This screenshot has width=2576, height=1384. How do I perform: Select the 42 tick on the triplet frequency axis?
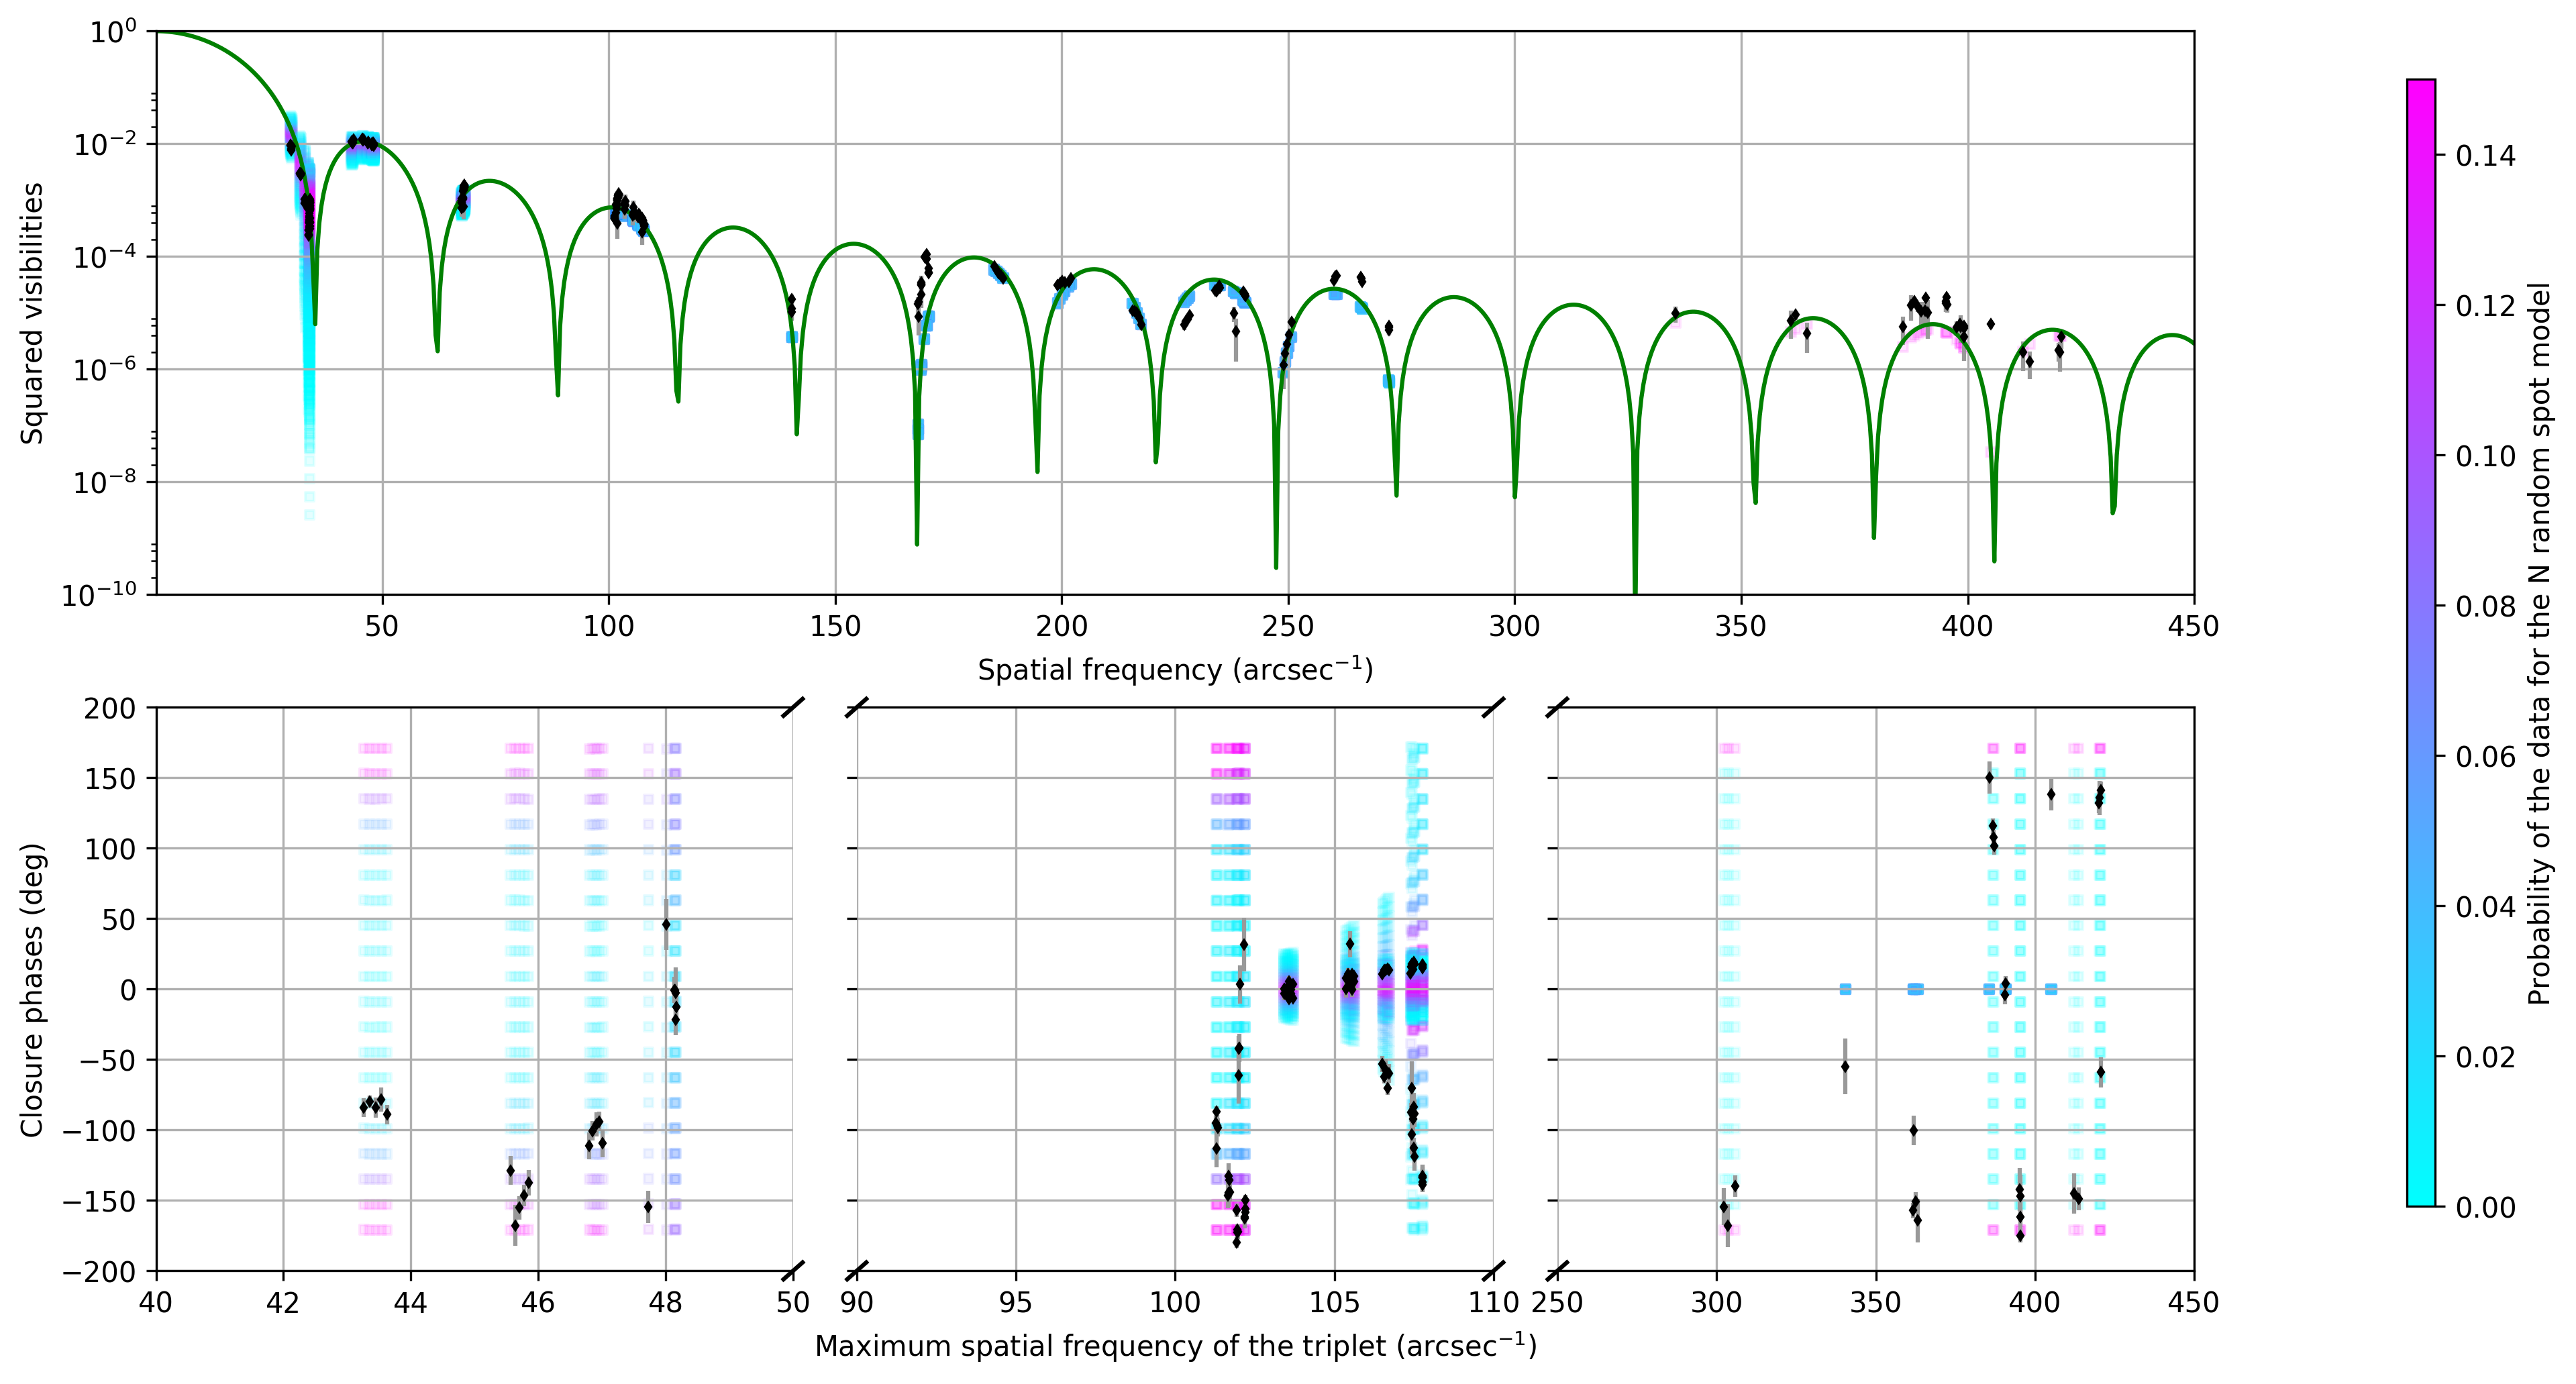coord(283,1303)
